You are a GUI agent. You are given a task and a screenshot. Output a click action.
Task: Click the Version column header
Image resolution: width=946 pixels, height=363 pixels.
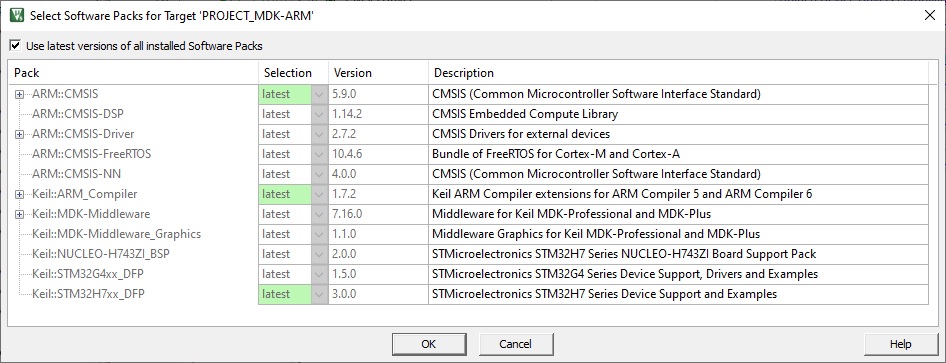coord(378,72)
